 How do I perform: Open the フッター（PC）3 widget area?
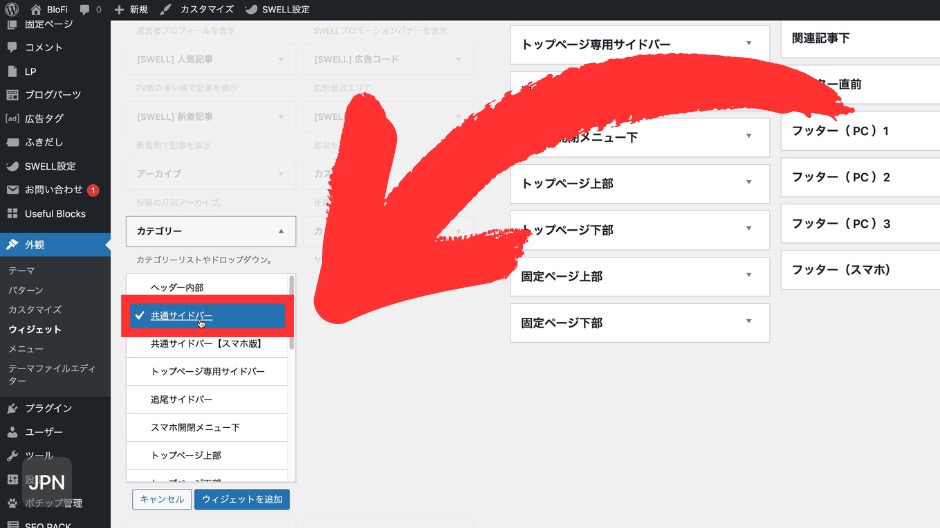click(x=860, y=224)
